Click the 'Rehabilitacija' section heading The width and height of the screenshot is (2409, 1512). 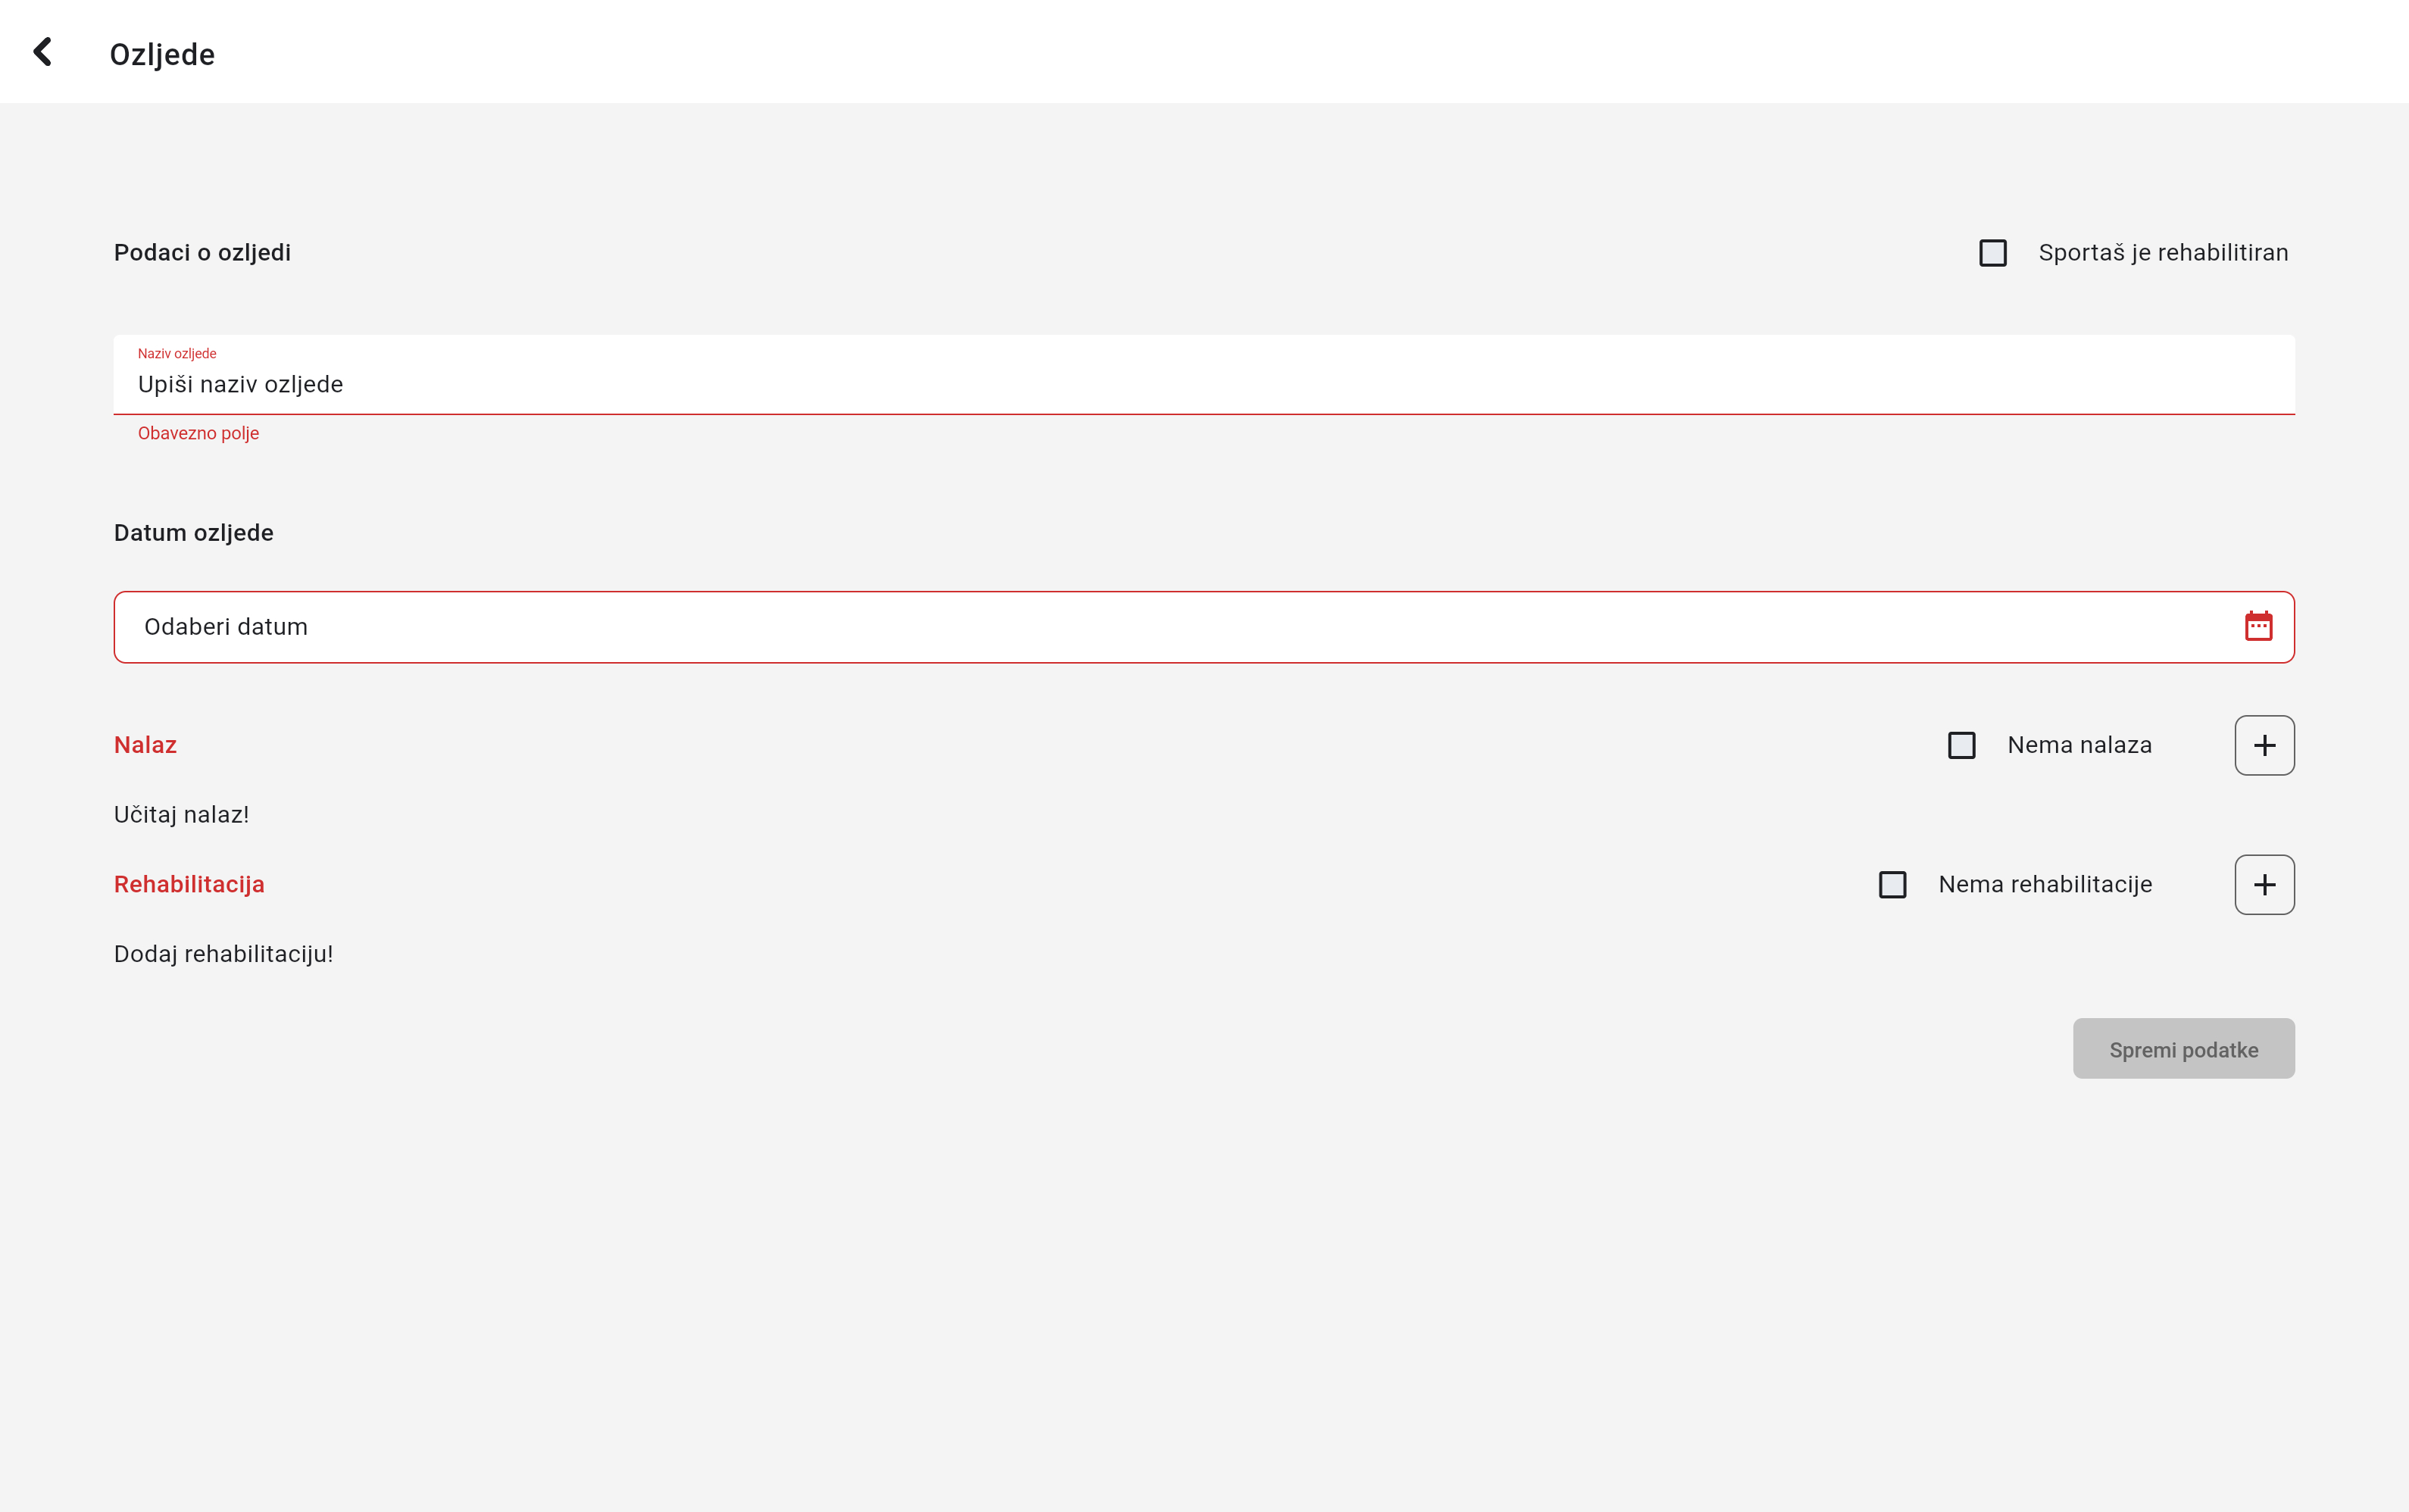[189, 884]
